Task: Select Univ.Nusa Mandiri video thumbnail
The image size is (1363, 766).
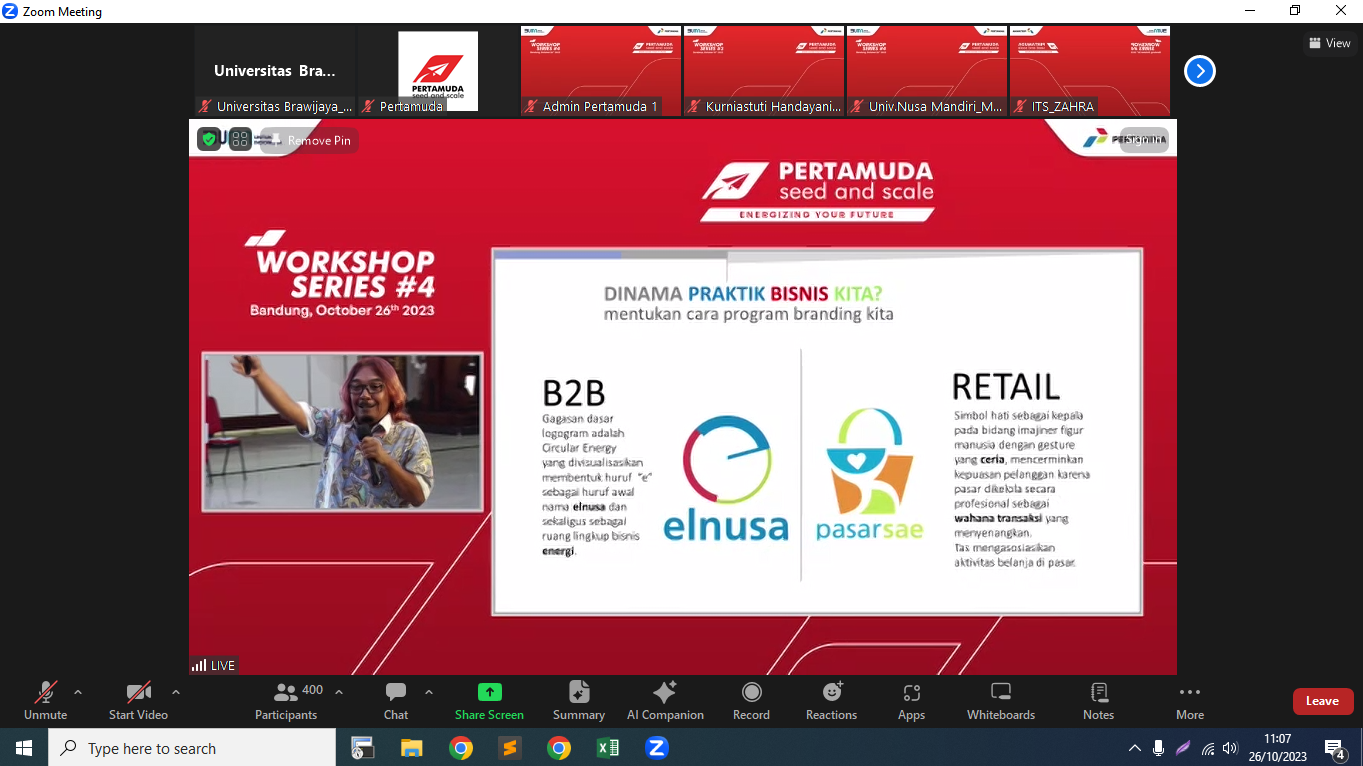Action: (927, 71)
